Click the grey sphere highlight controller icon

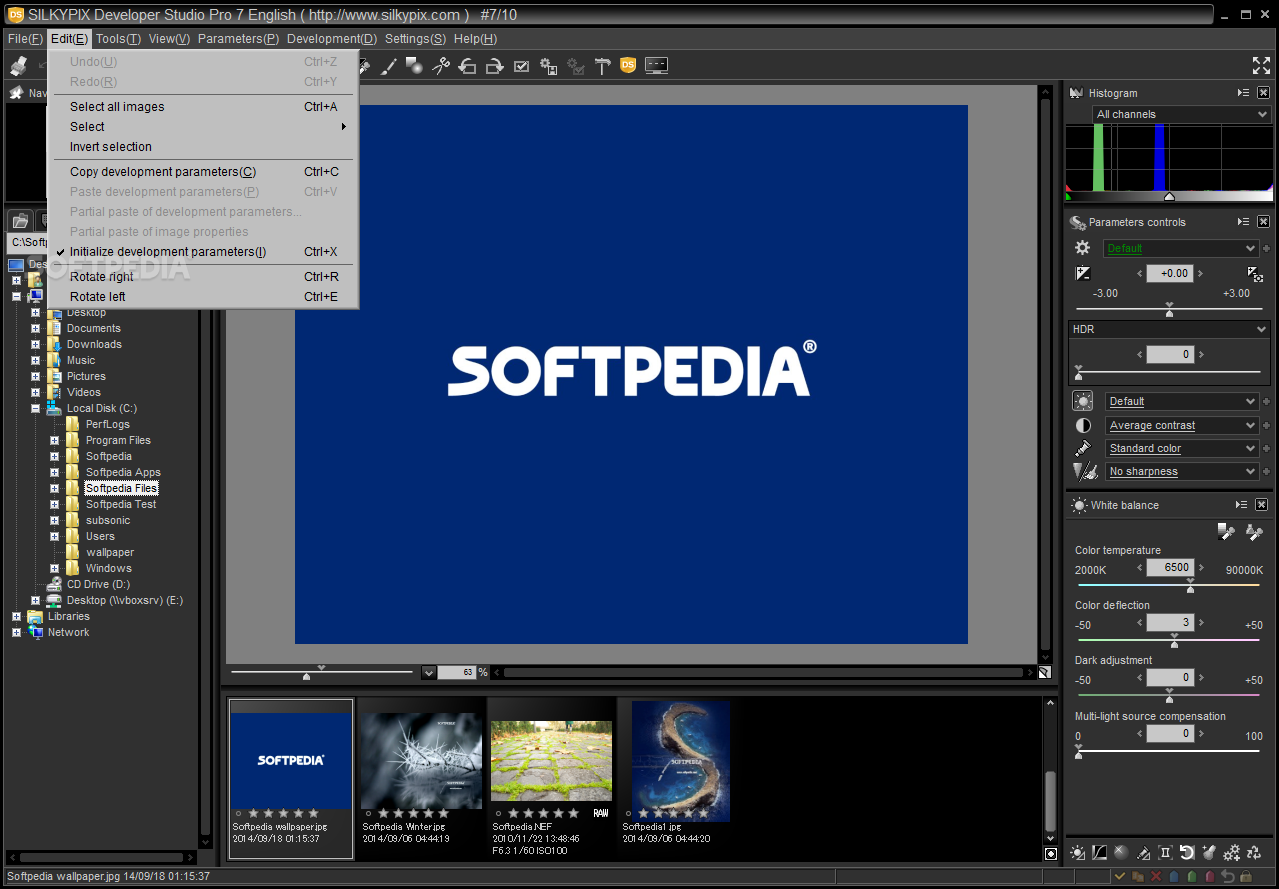pos(1121,853)
